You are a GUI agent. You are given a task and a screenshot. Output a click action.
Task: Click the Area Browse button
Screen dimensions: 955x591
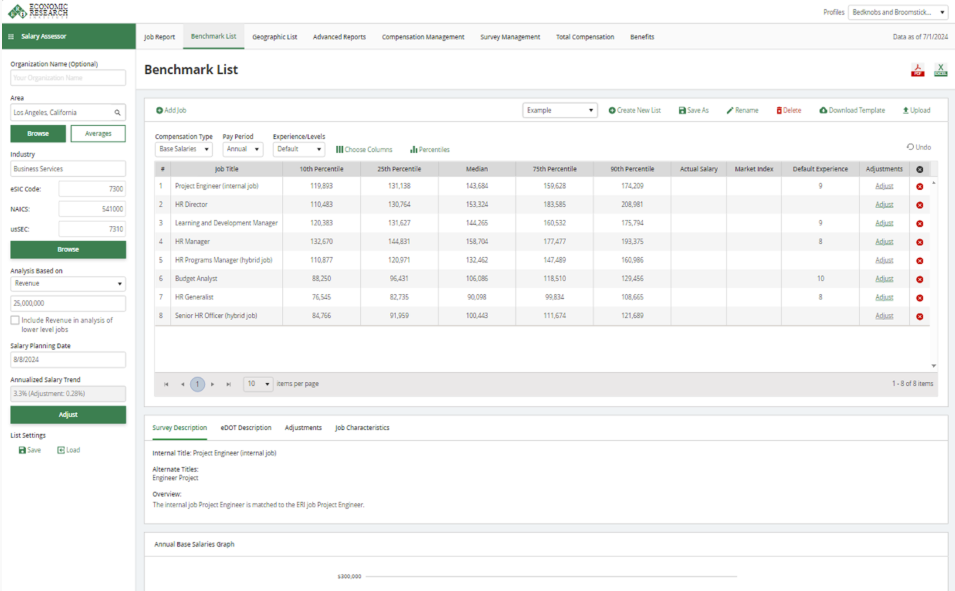(38, 133)
